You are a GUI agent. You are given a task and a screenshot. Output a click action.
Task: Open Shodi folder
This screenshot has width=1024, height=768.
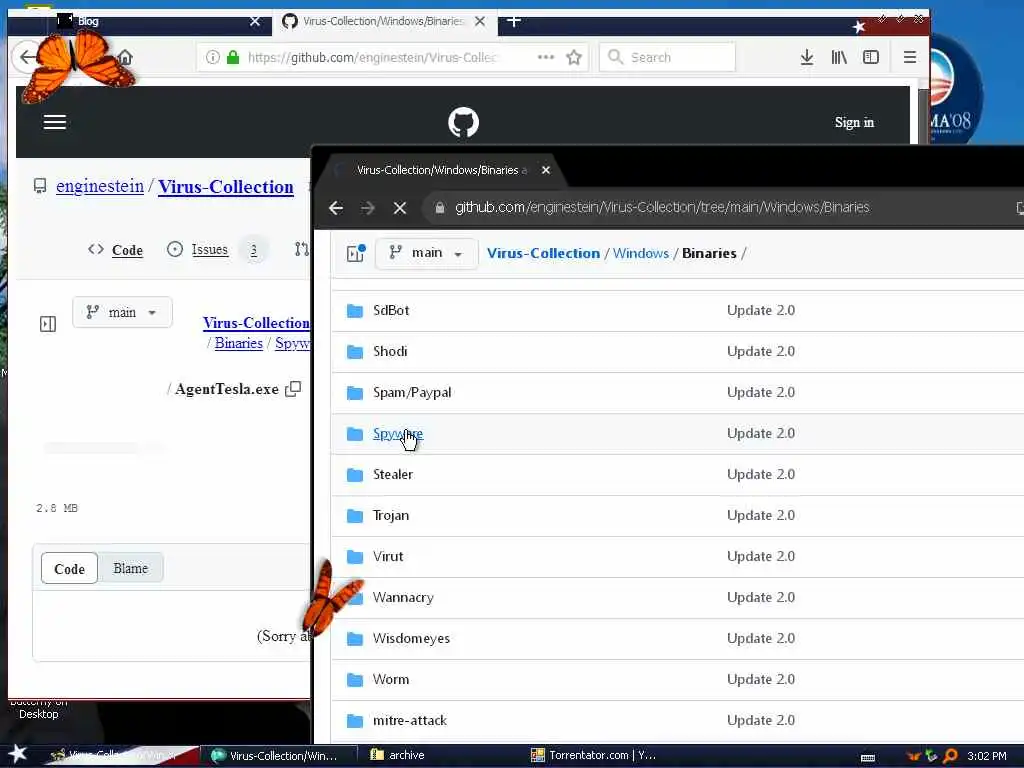(x=390, y=351)
